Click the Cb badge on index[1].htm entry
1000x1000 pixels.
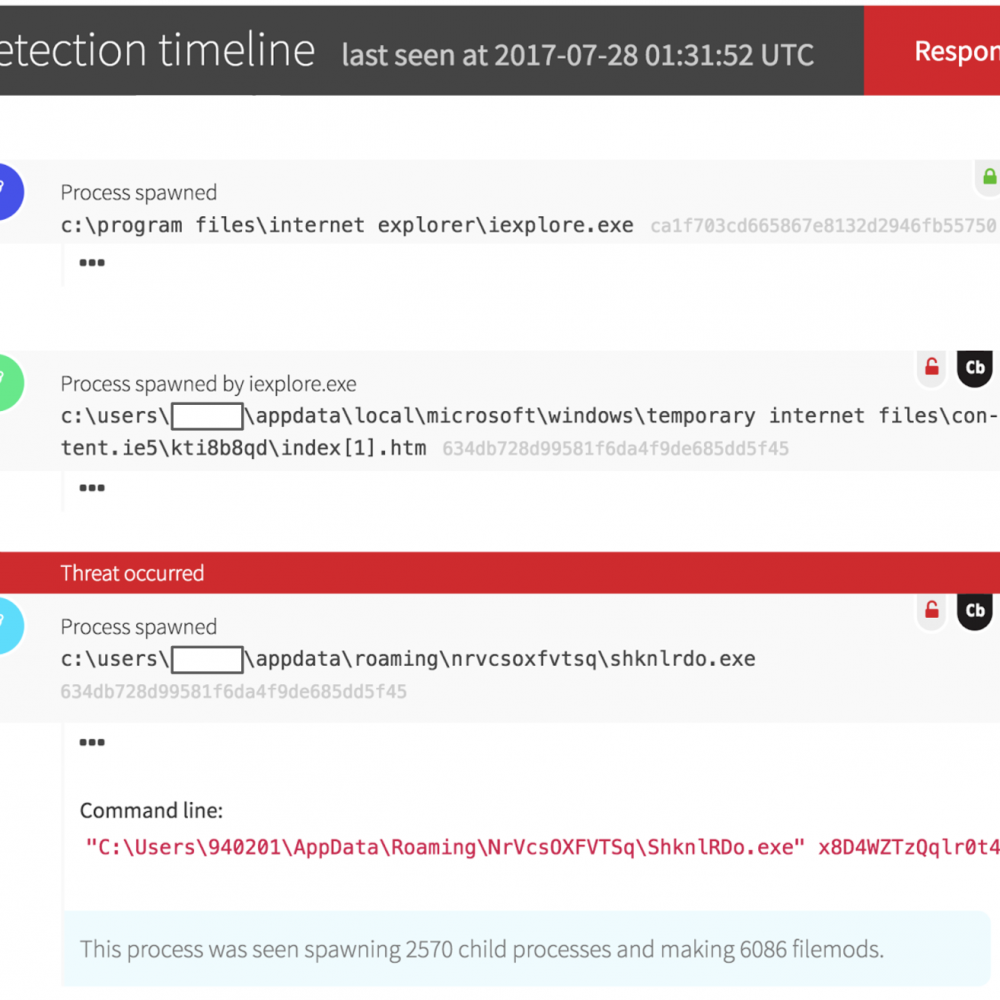[x=975, y=368]
